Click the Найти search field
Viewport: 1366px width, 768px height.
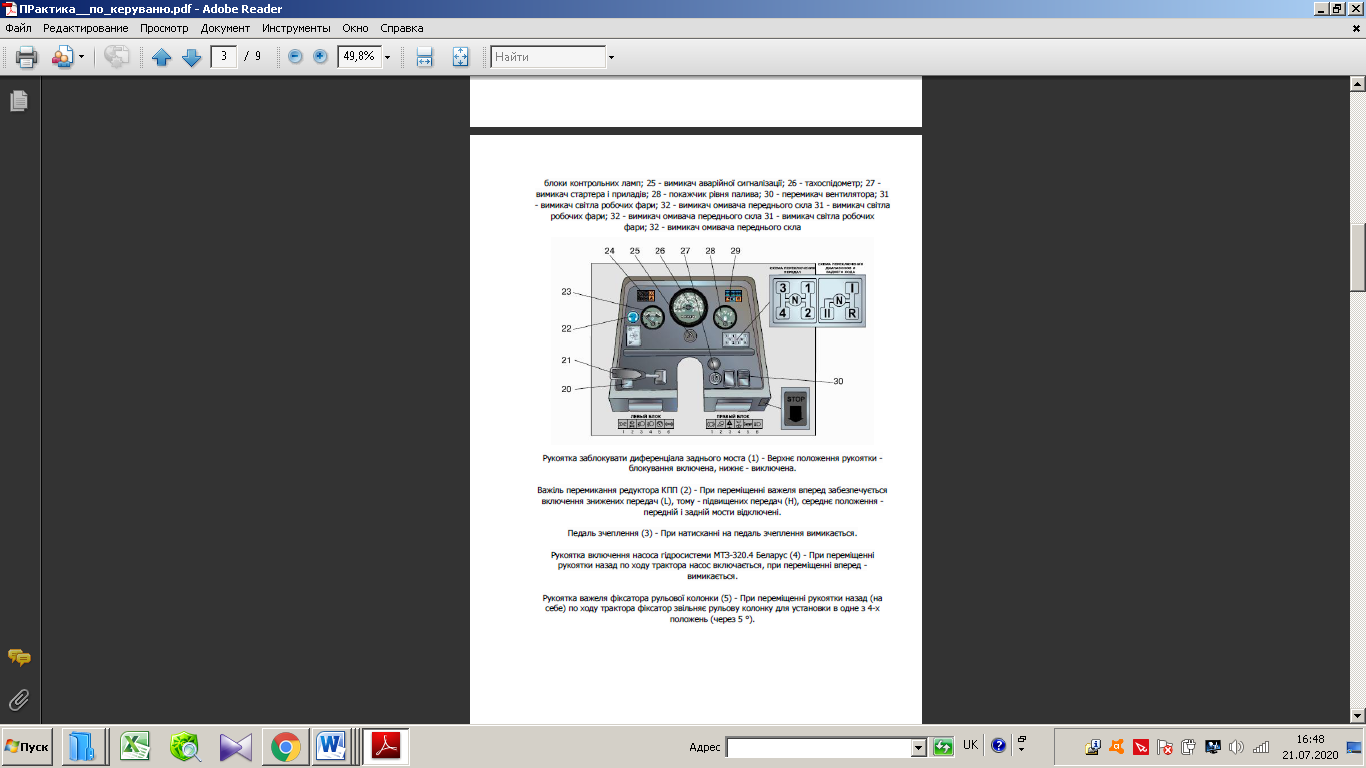(548, 57)
